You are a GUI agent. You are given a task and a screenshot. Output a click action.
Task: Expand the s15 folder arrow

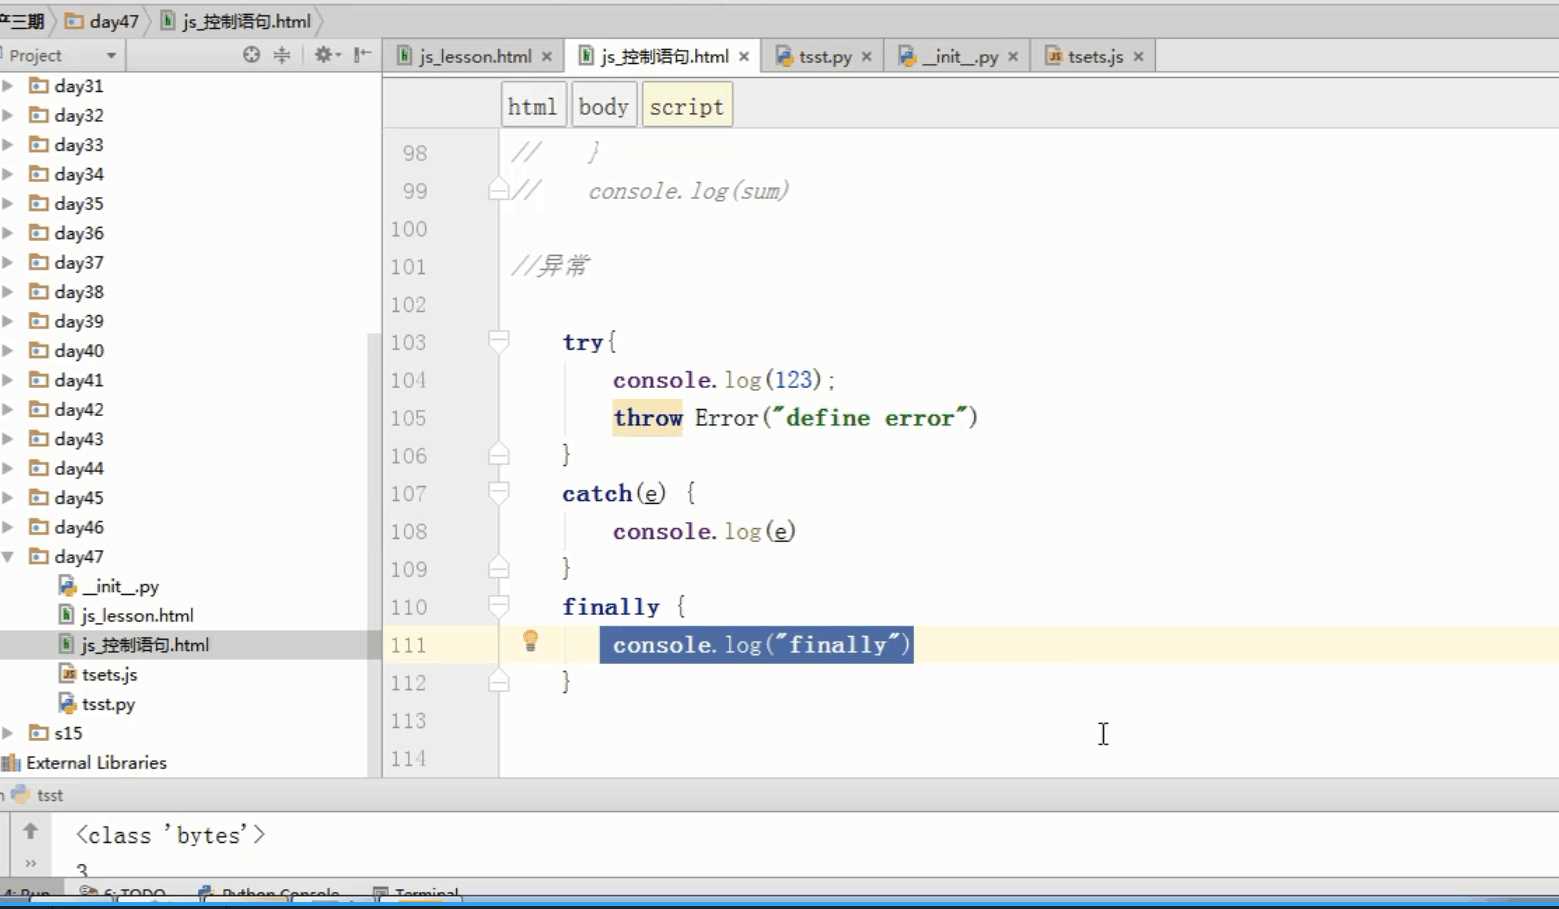tap(8, 733)
